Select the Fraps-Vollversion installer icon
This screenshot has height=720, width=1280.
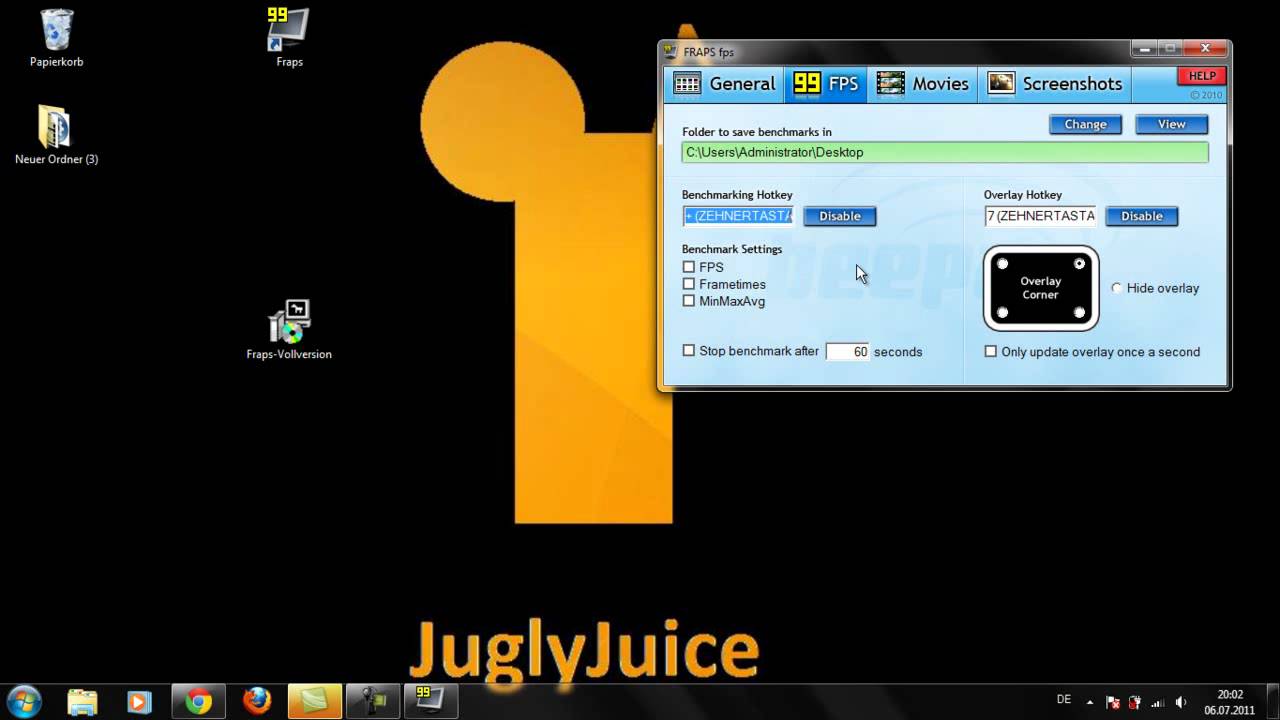pos(289,330)
